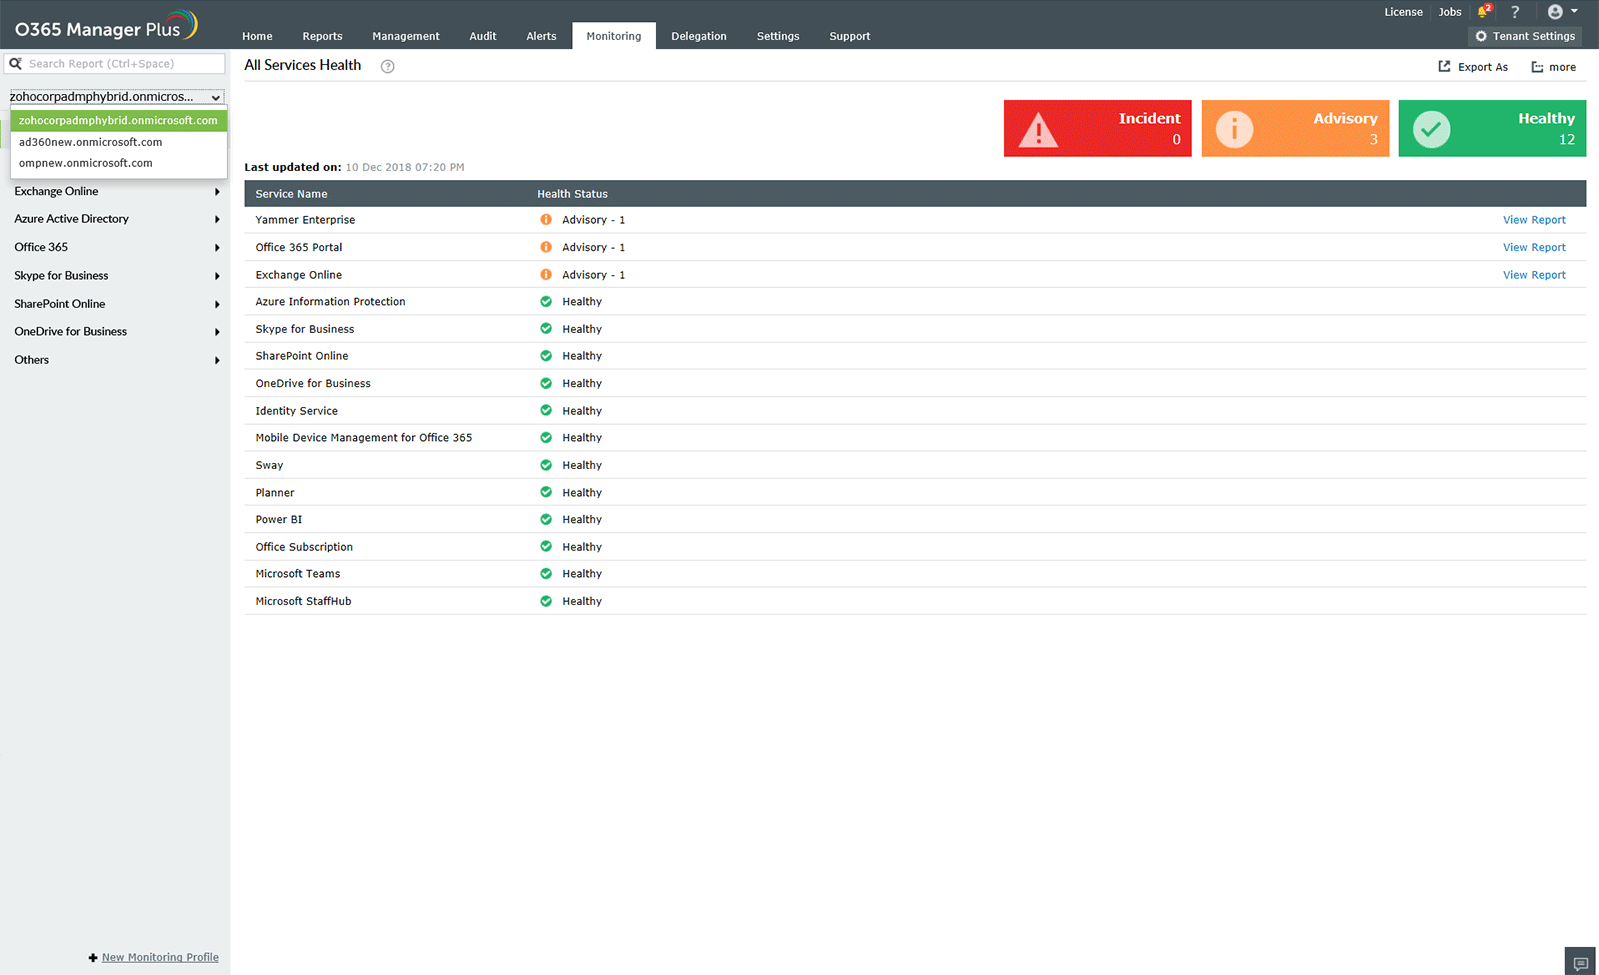Click healthy icon for Sway
This screenshot has height=975, width=1599.
click(x=546, y=465)
